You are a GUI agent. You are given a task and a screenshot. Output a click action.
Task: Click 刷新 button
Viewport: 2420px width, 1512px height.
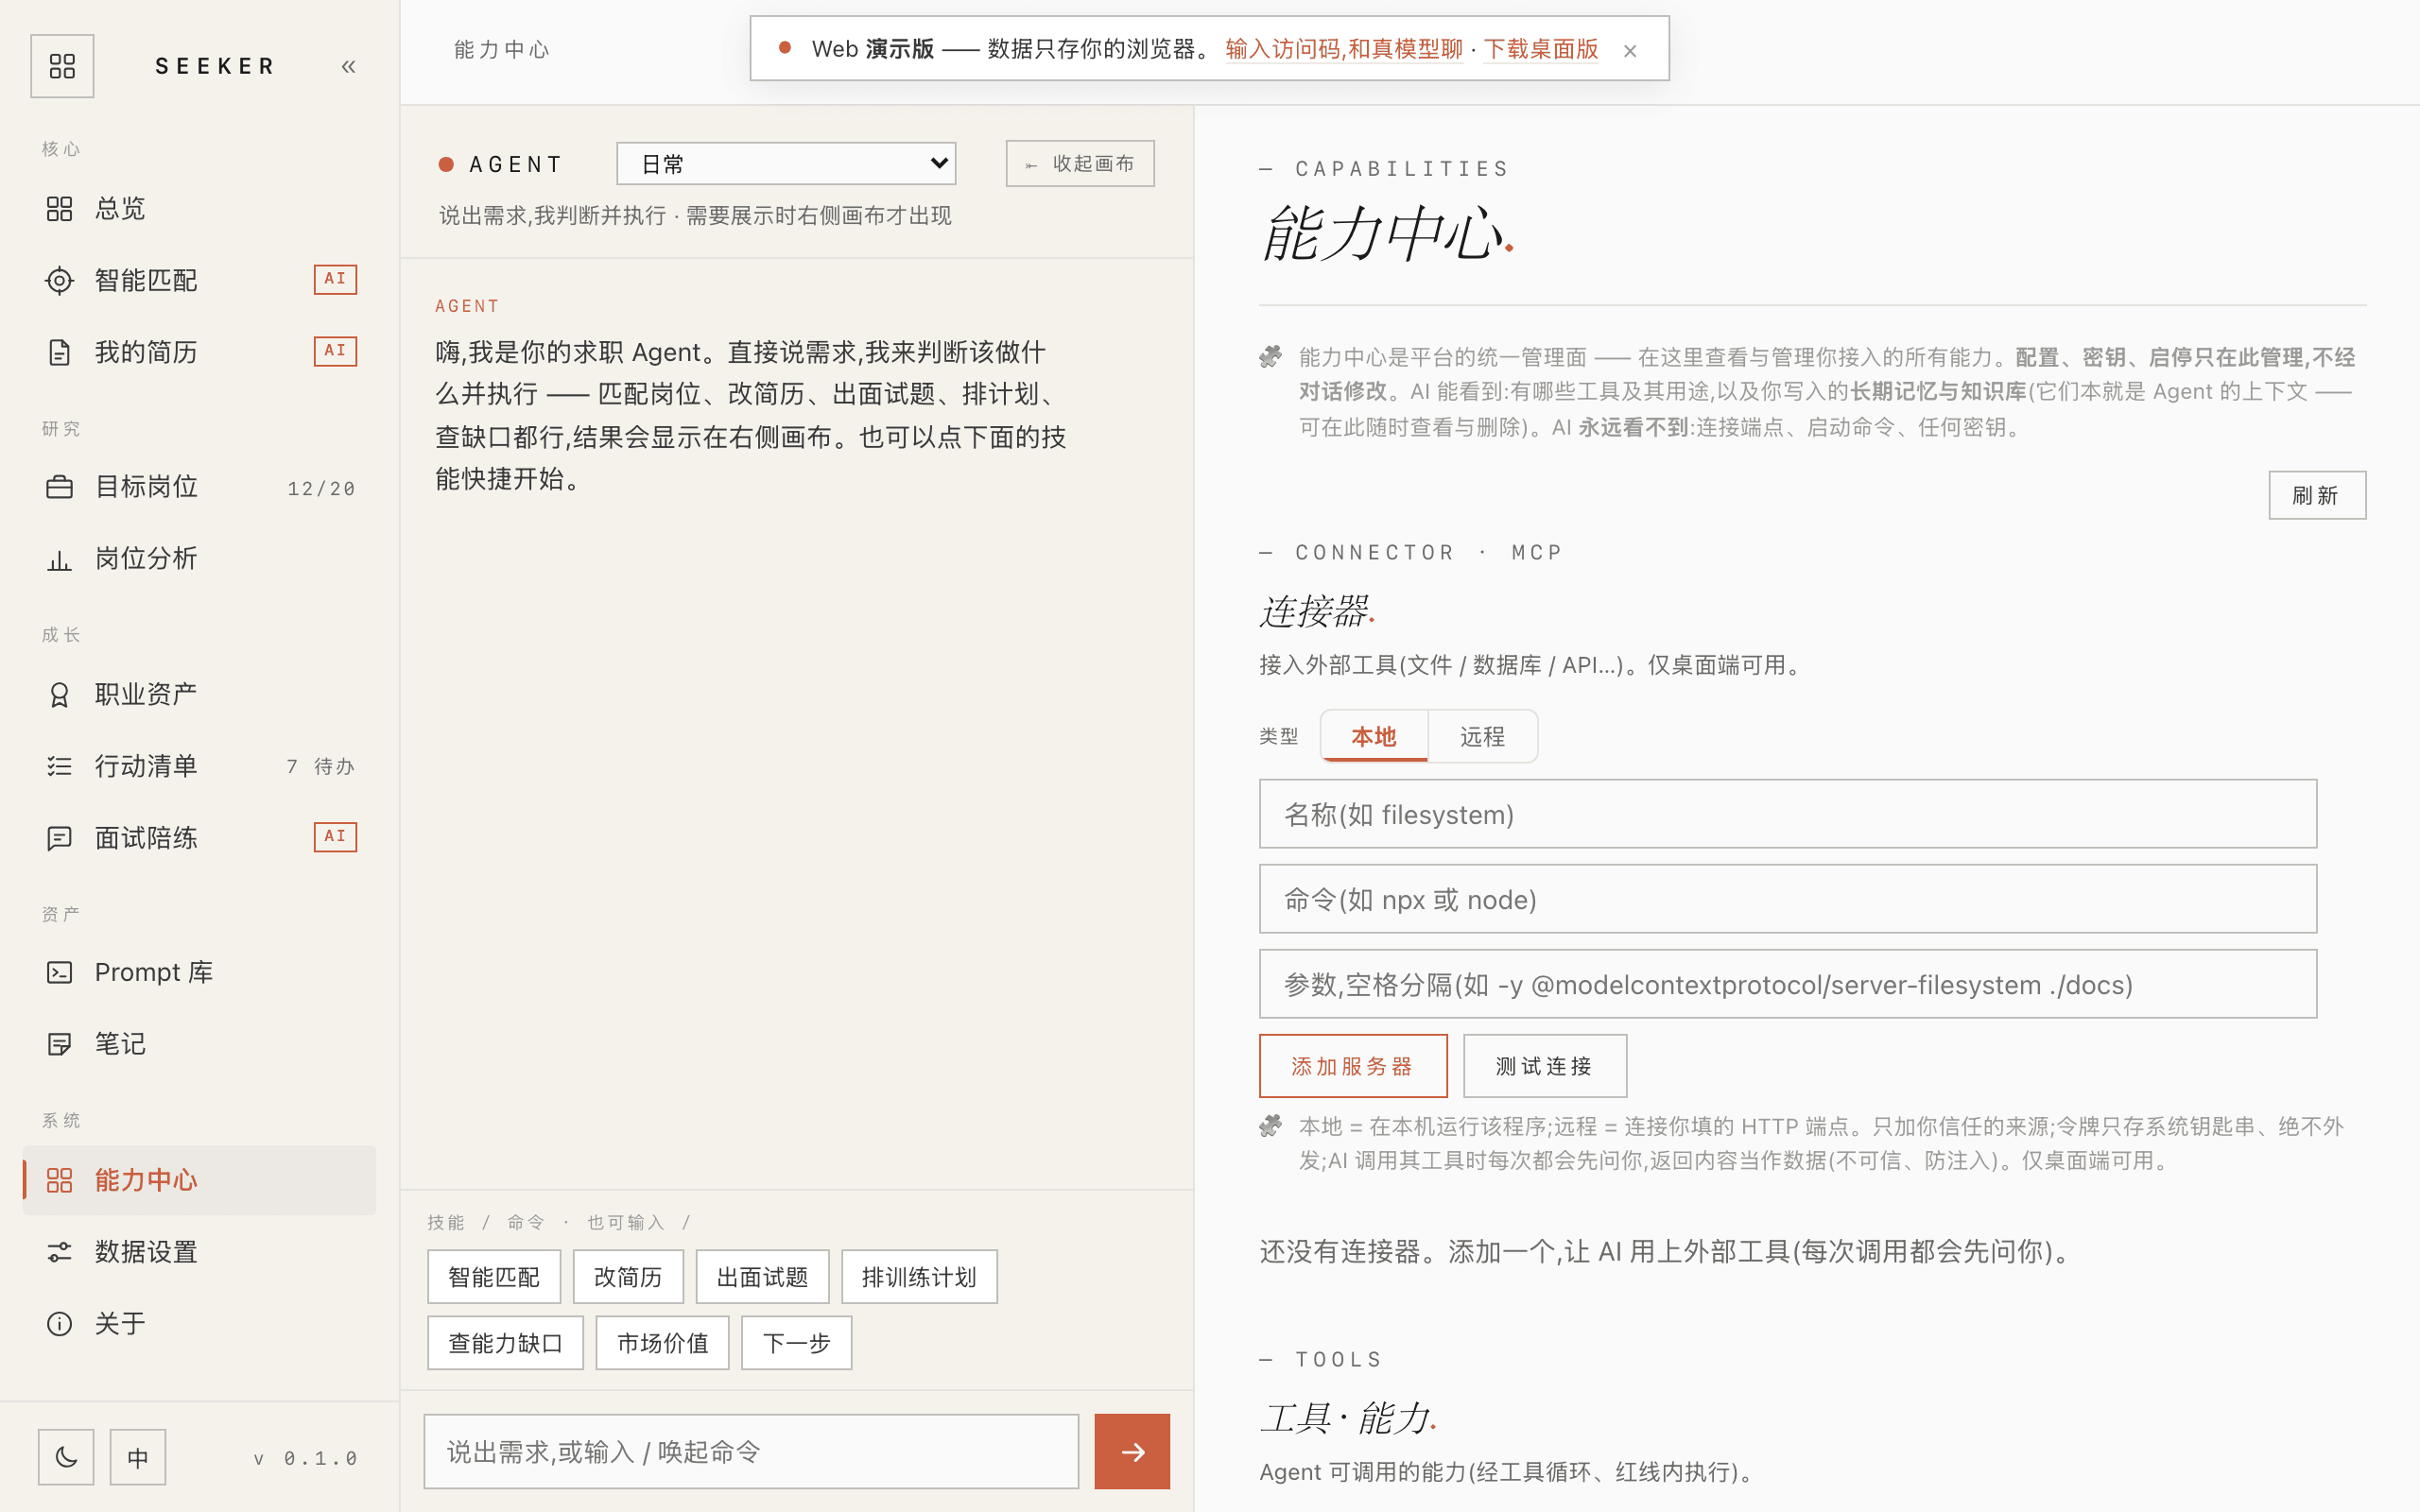click(x=2317, y=495)
